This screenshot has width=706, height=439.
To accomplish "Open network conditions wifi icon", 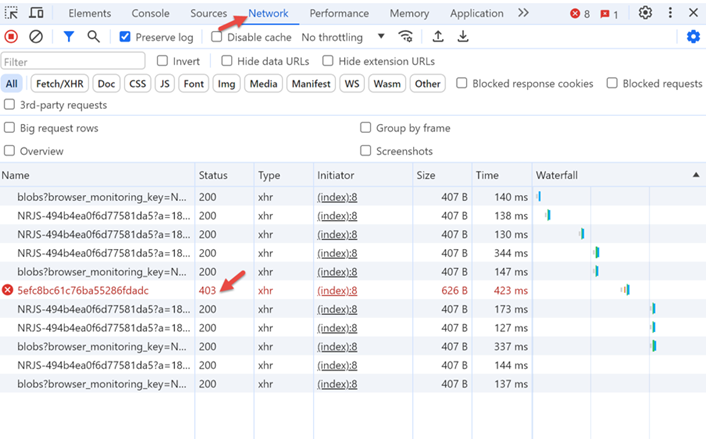I will point(405,37).
